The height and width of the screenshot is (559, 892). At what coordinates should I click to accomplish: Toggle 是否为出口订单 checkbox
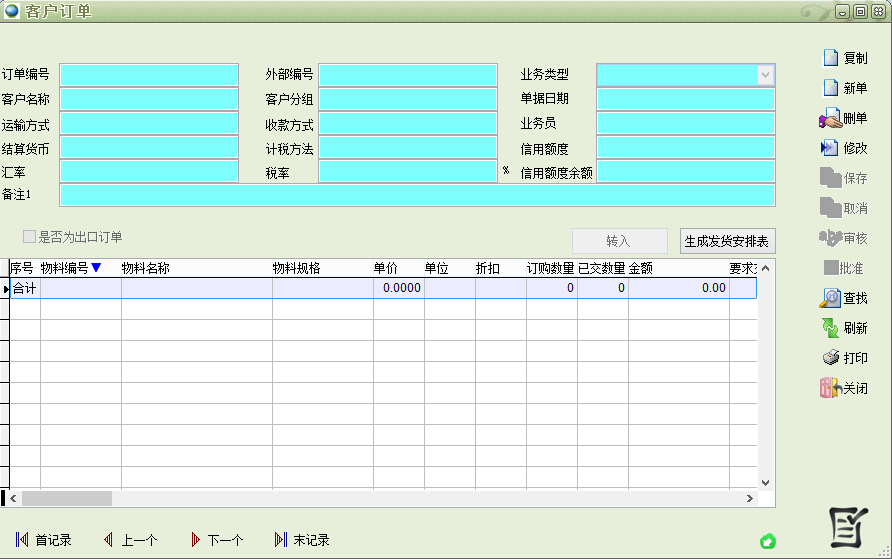click(x=30, y=237)
